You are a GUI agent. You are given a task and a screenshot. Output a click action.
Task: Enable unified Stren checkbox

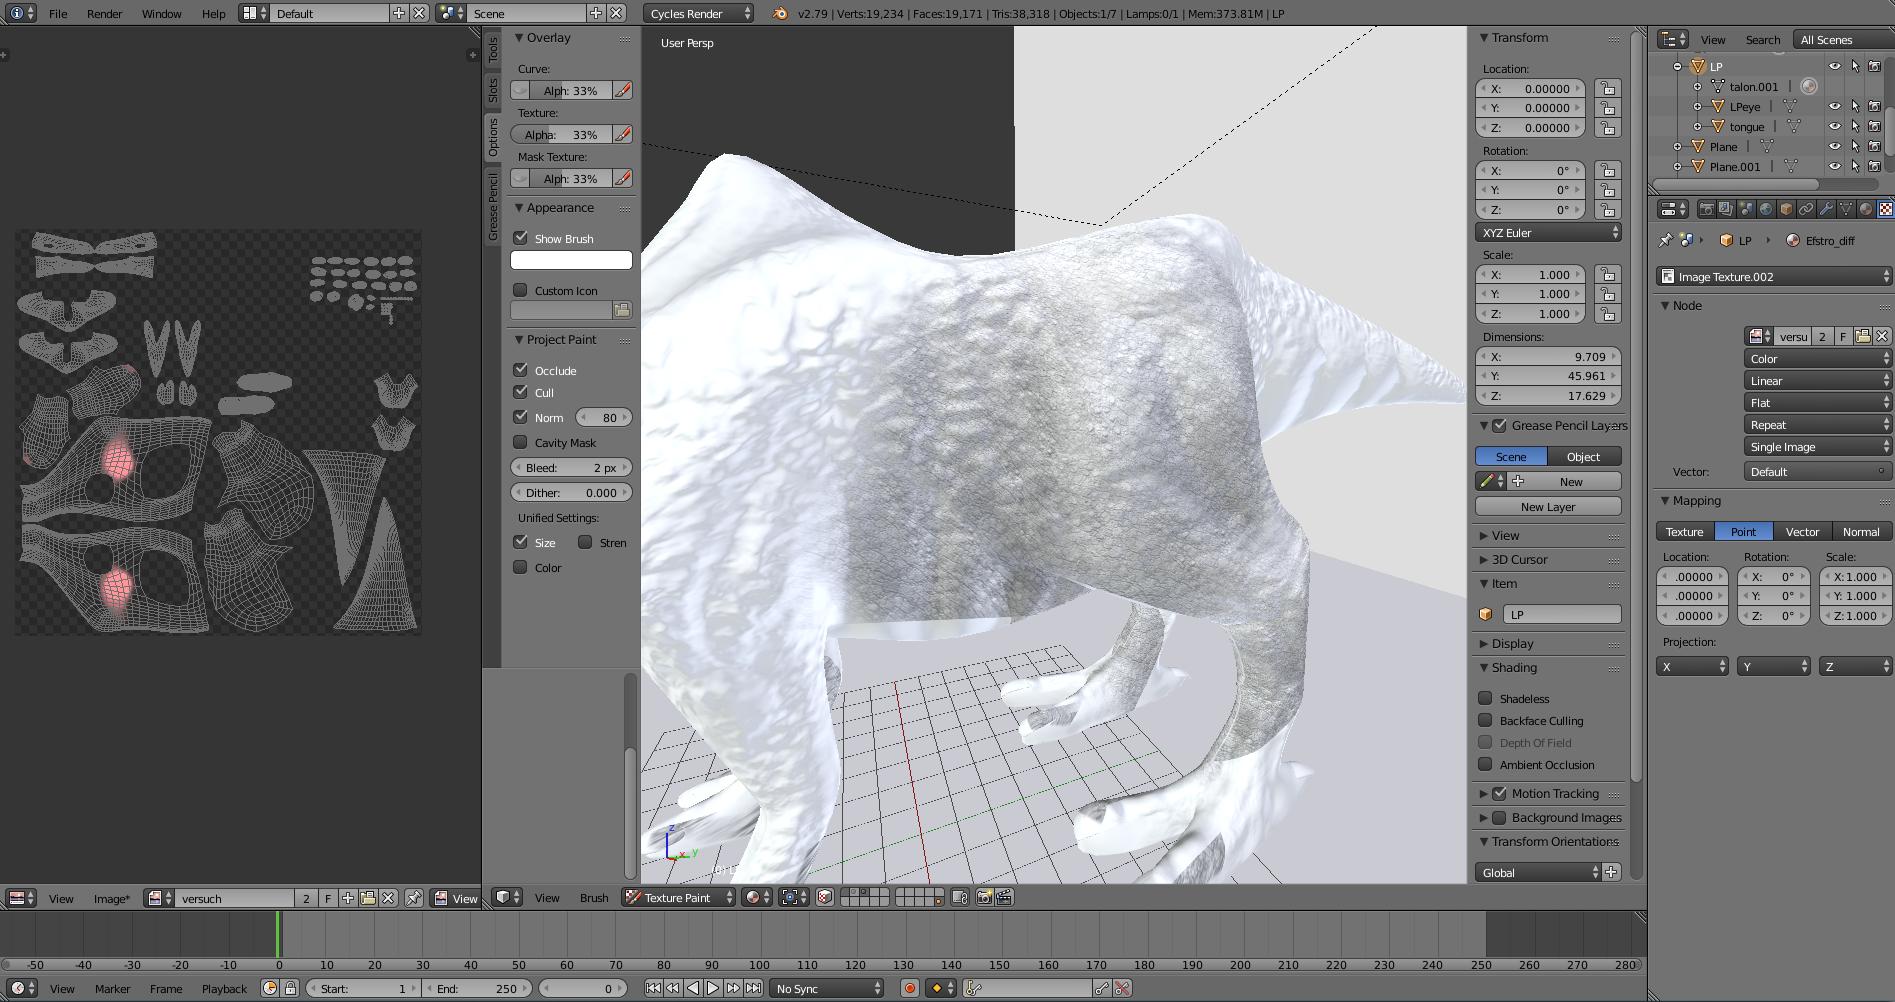point(585,542)
